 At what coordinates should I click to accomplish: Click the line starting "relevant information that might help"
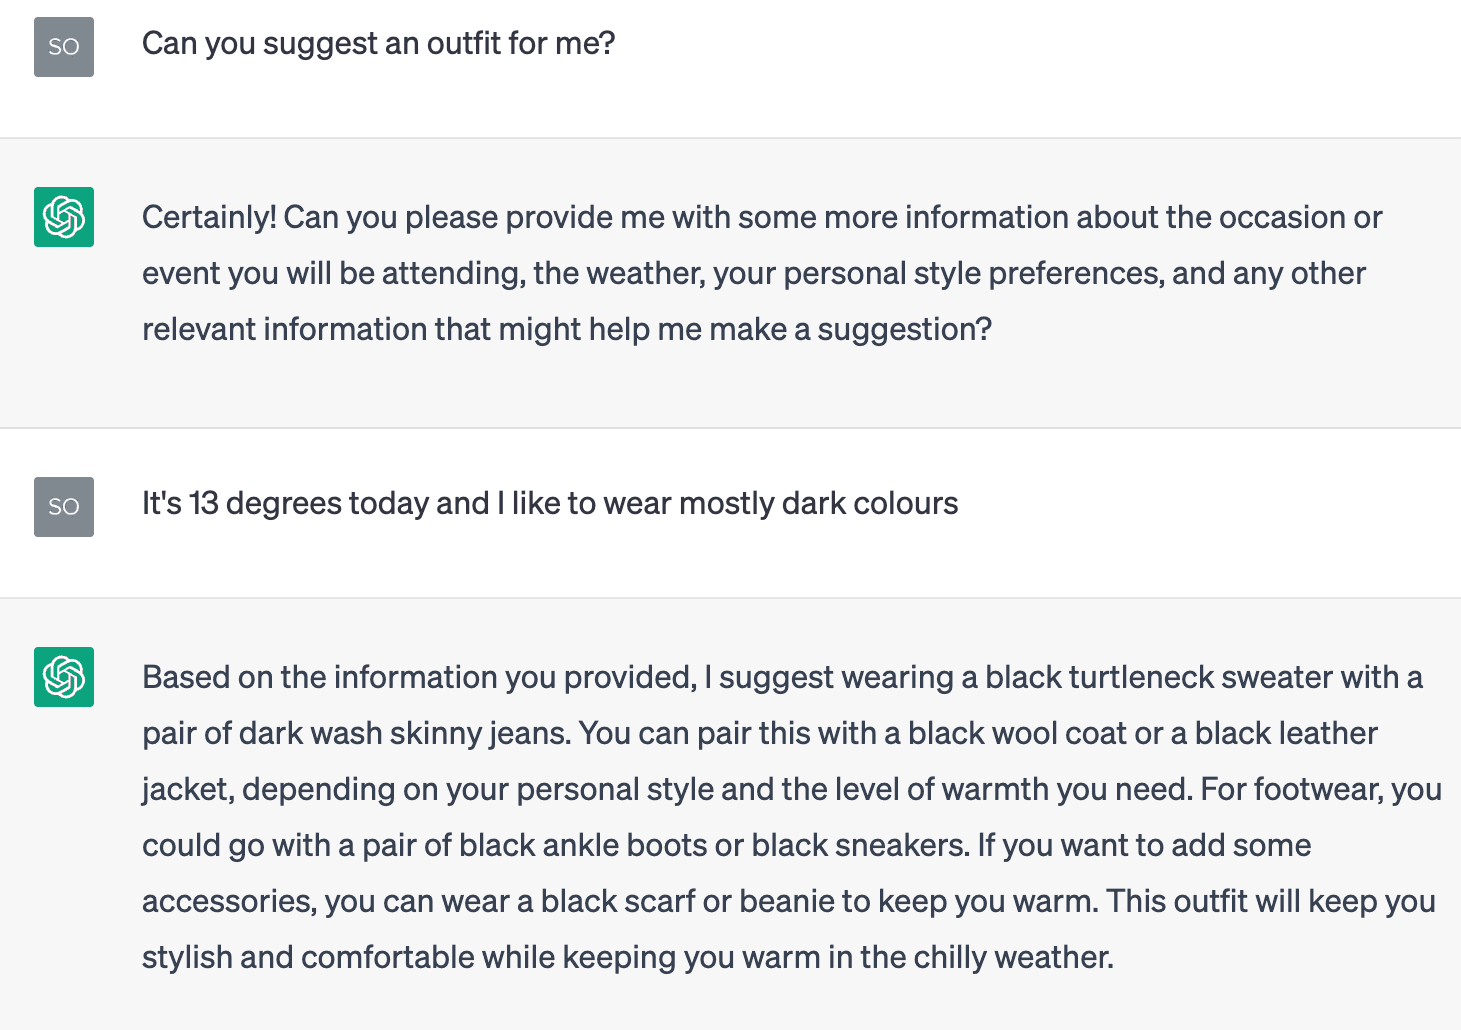pyautogui.click(x=567, y=330)
